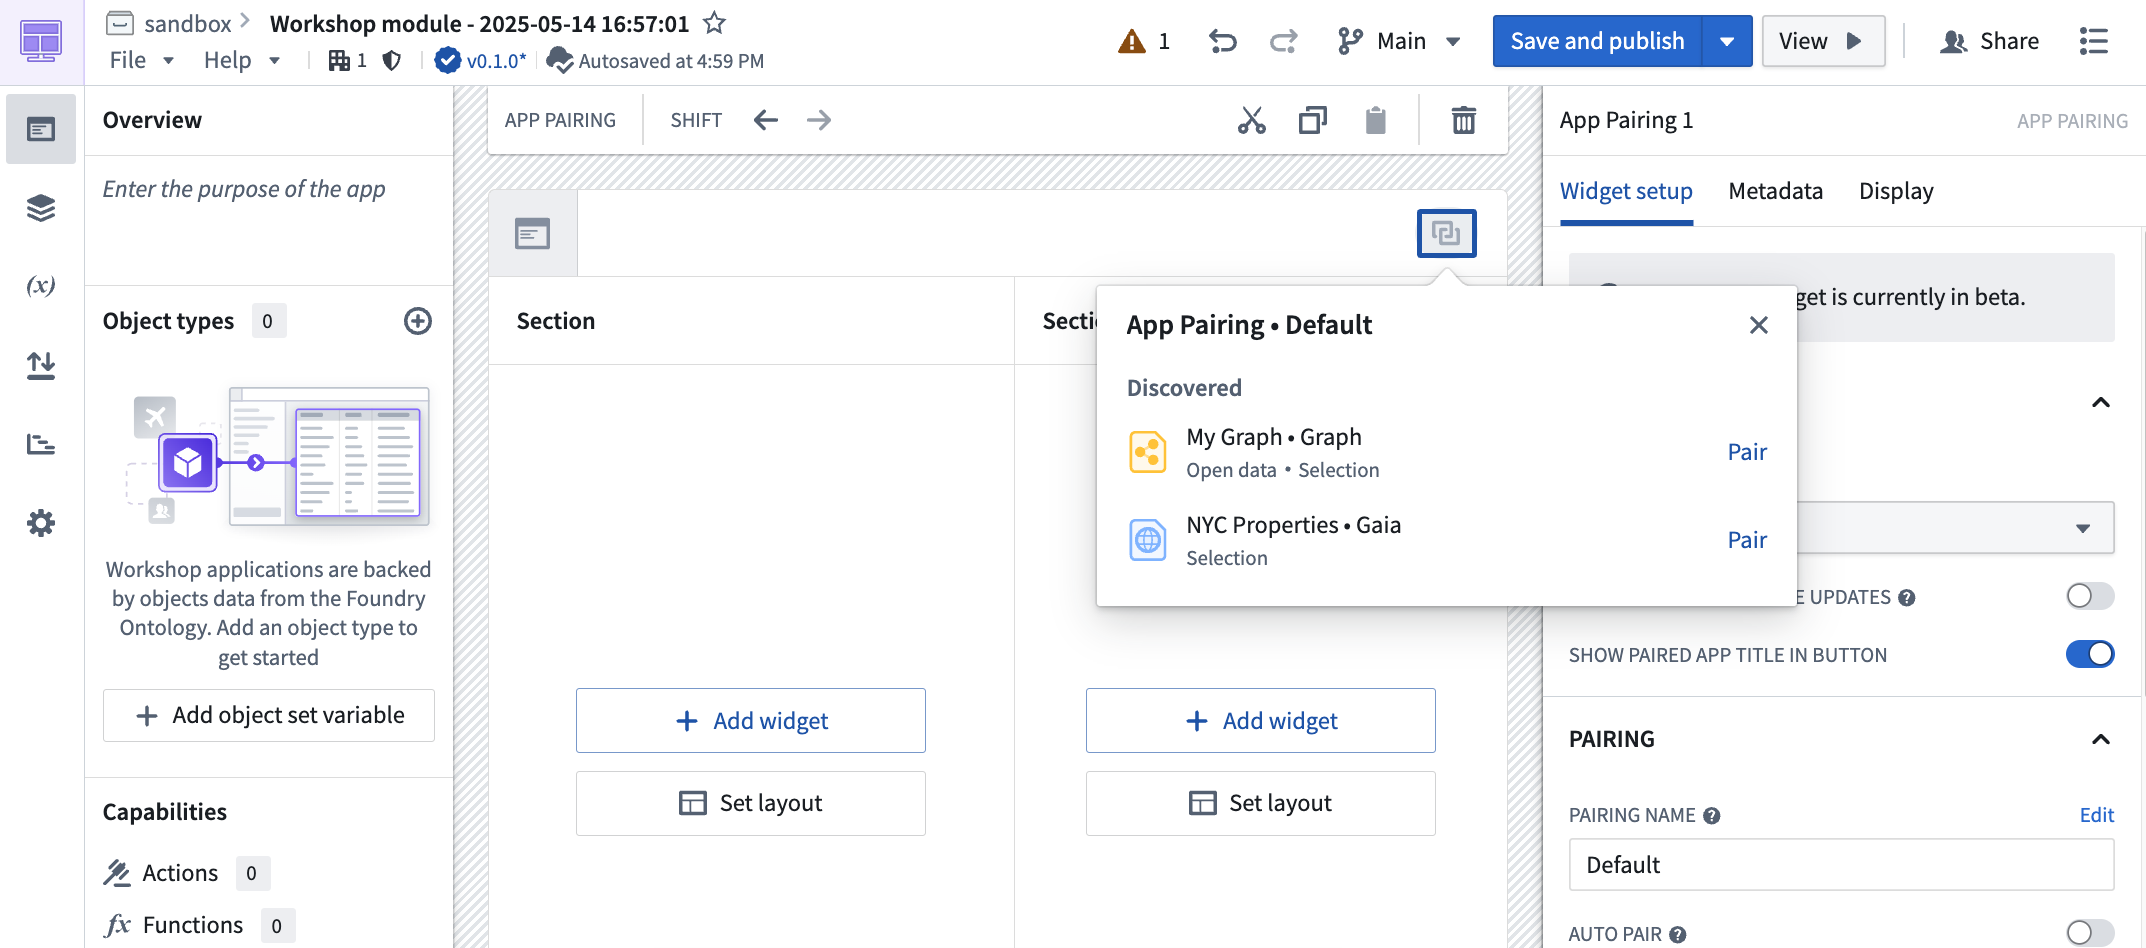Enable the Auto Pair toggle
The height and width of the screenshot is (948, 2146).
pyautogui.click(x=2090, y=932)
